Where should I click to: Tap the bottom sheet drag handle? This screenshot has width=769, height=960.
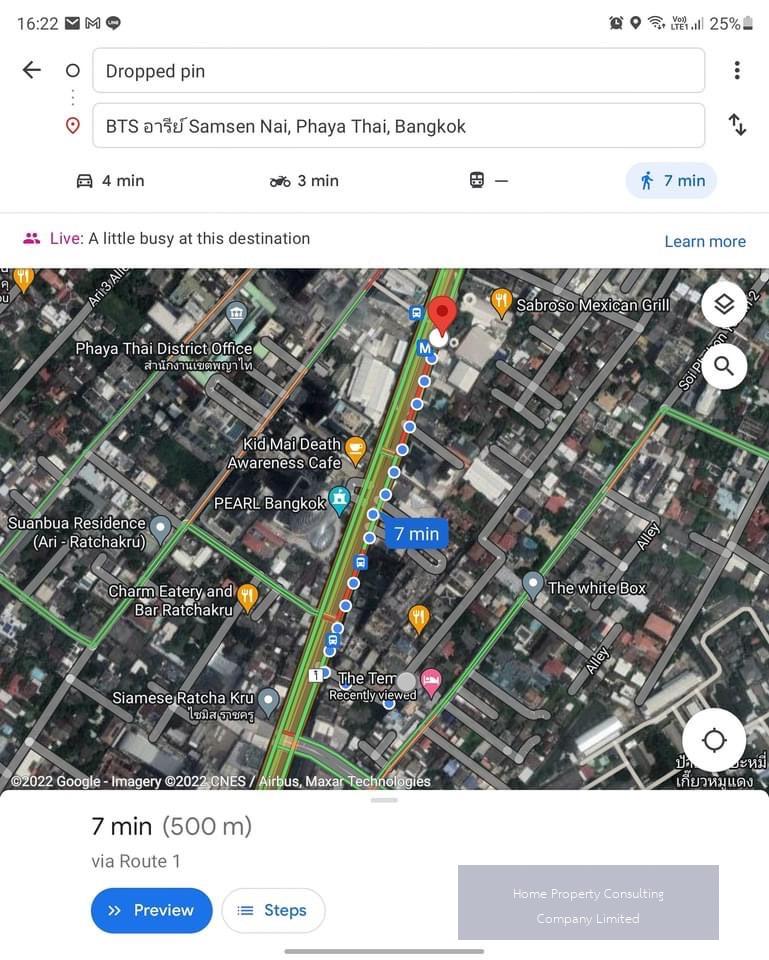coord(384,800)
